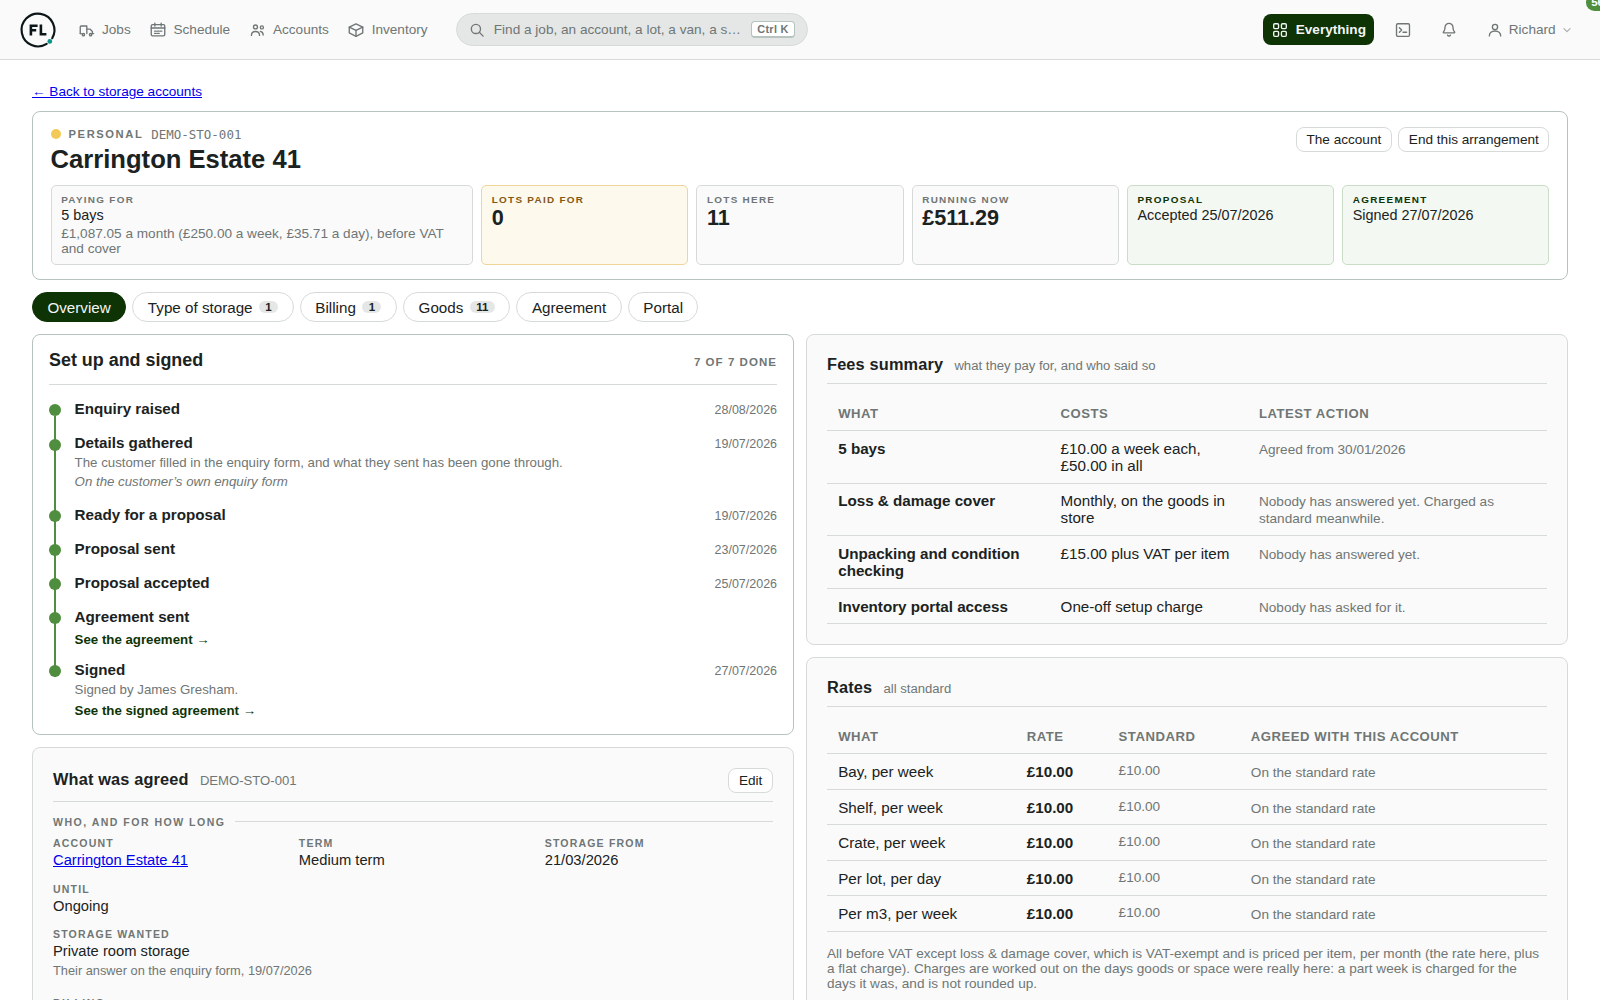Open the Accounts menu

(289, 30)
